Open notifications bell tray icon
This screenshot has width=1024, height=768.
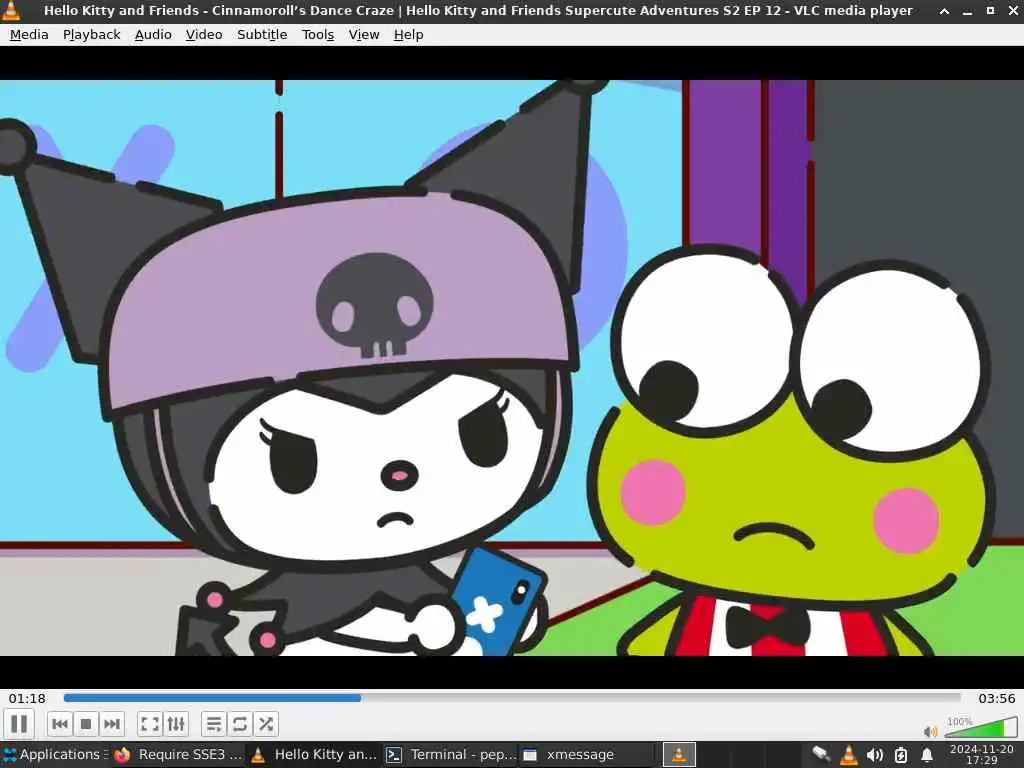[927, 755]
